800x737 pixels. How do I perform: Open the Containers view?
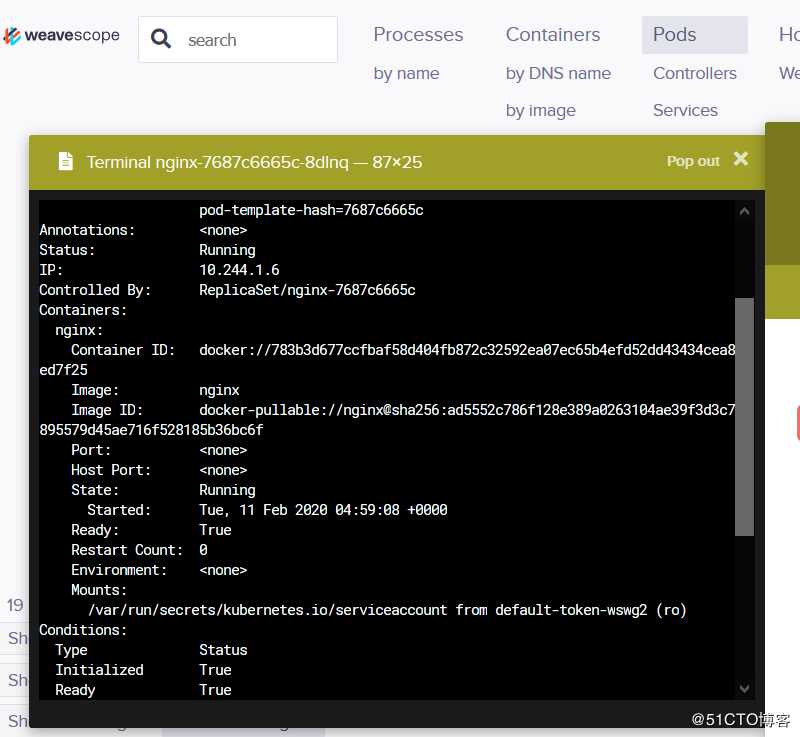pyautogui.click(x=553, y=35)
